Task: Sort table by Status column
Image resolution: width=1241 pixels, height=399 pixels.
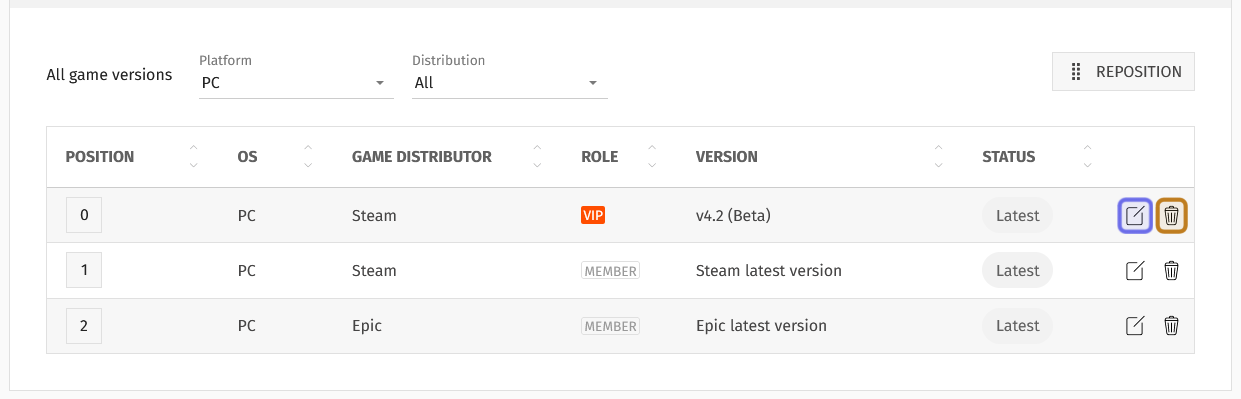Action: 1088,157
